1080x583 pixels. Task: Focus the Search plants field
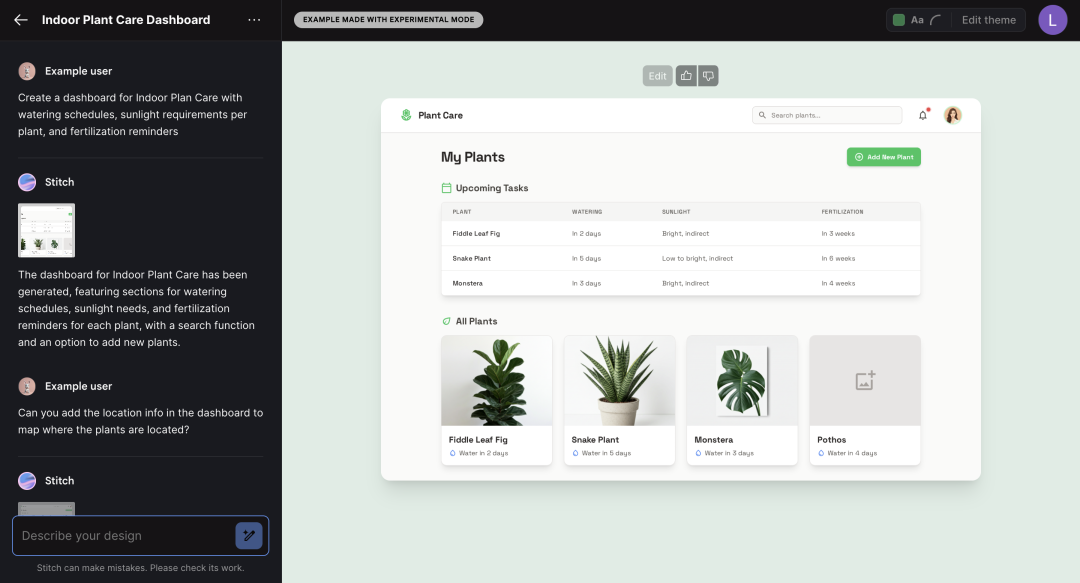(x=827, y=115)
